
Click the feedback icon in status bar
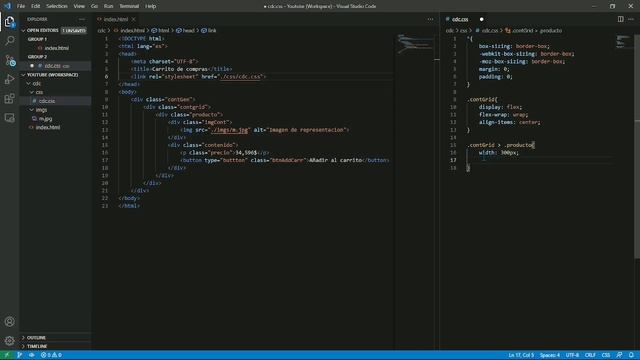point(620,355)
